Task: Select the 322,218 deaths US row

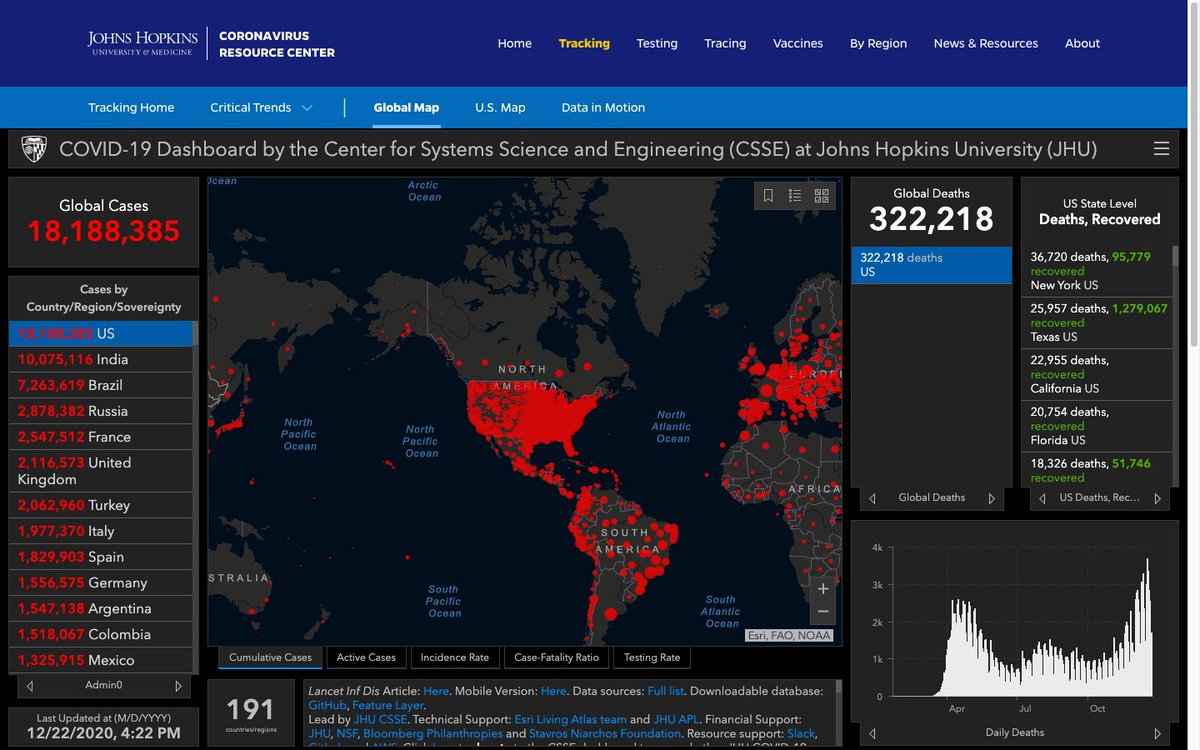Action: [931, 265]
